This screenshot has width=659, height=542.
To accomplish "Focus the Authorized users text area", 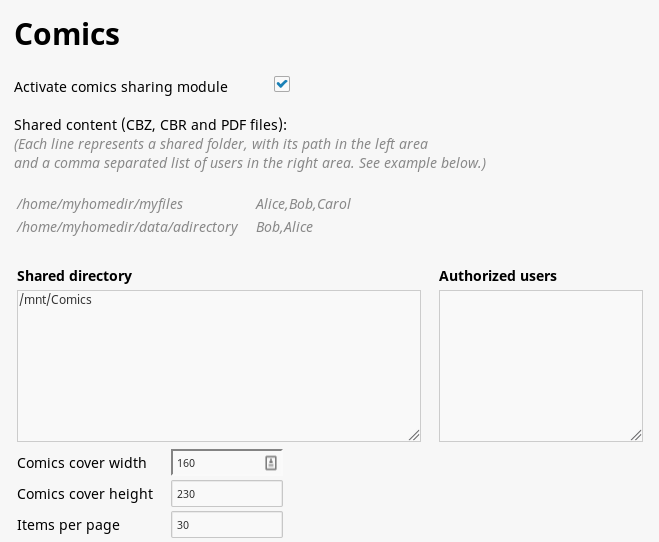I will [x=541, y=366].
